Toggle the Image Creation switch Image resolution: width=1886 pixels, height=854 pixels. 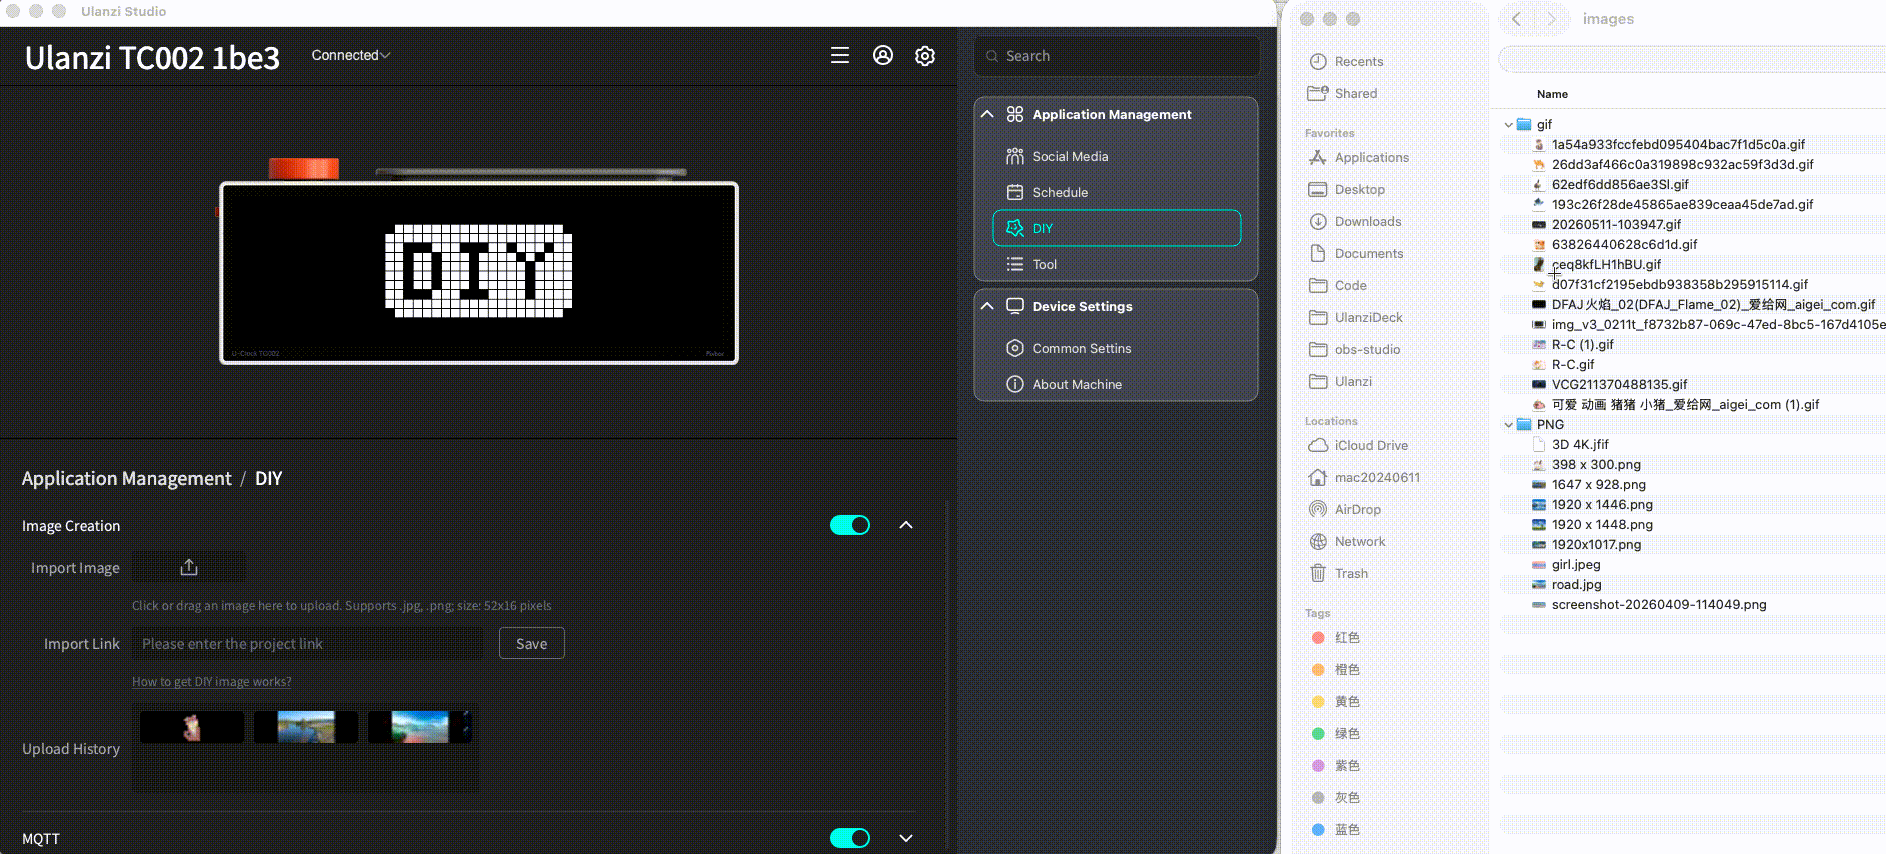click(x=850, y=525)
